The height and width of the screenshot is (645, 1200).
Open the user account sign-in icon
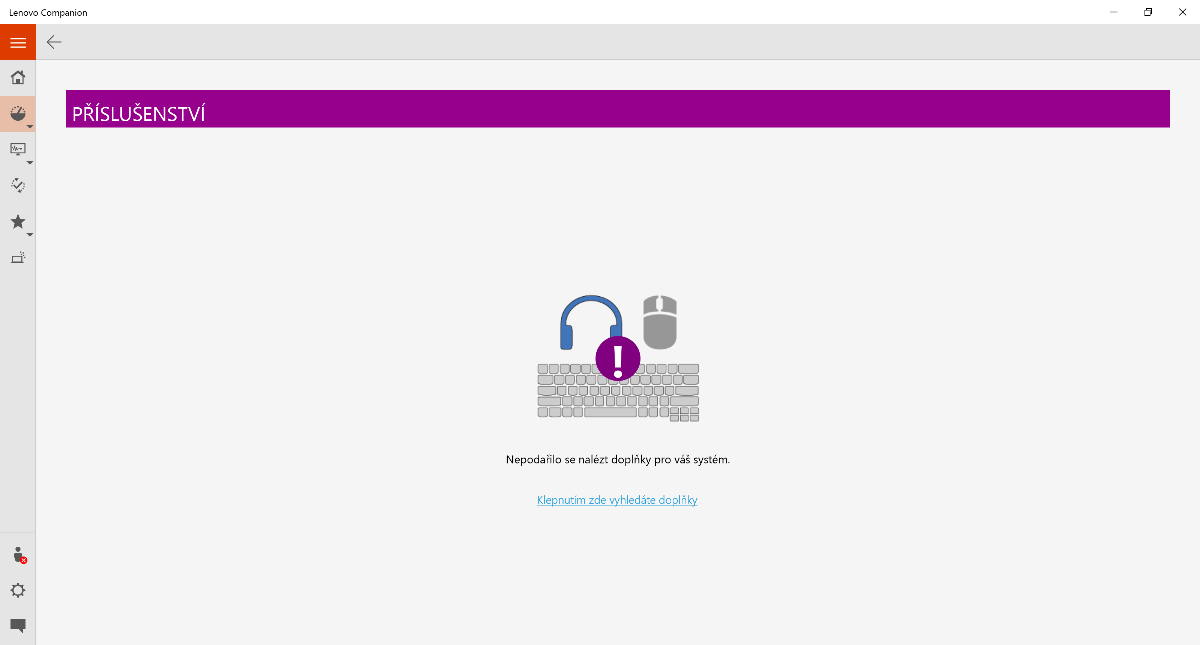click(x=17, y=555)
